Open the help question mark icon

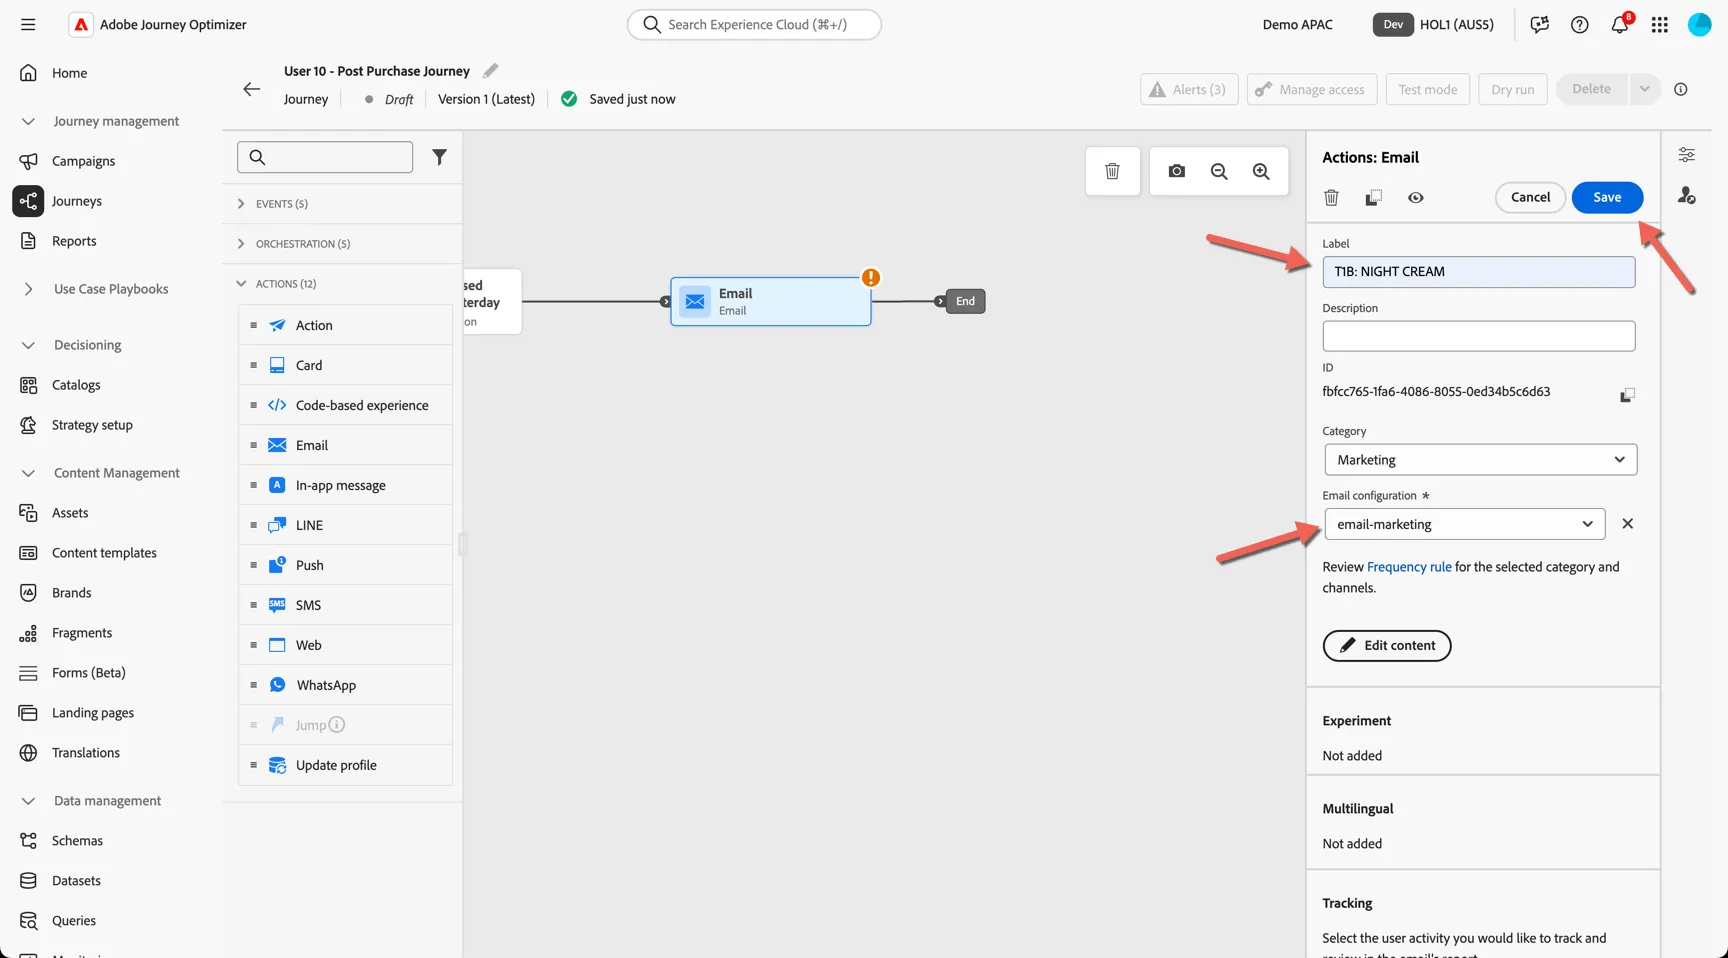pyautogui.click(x=1580, y=25)
